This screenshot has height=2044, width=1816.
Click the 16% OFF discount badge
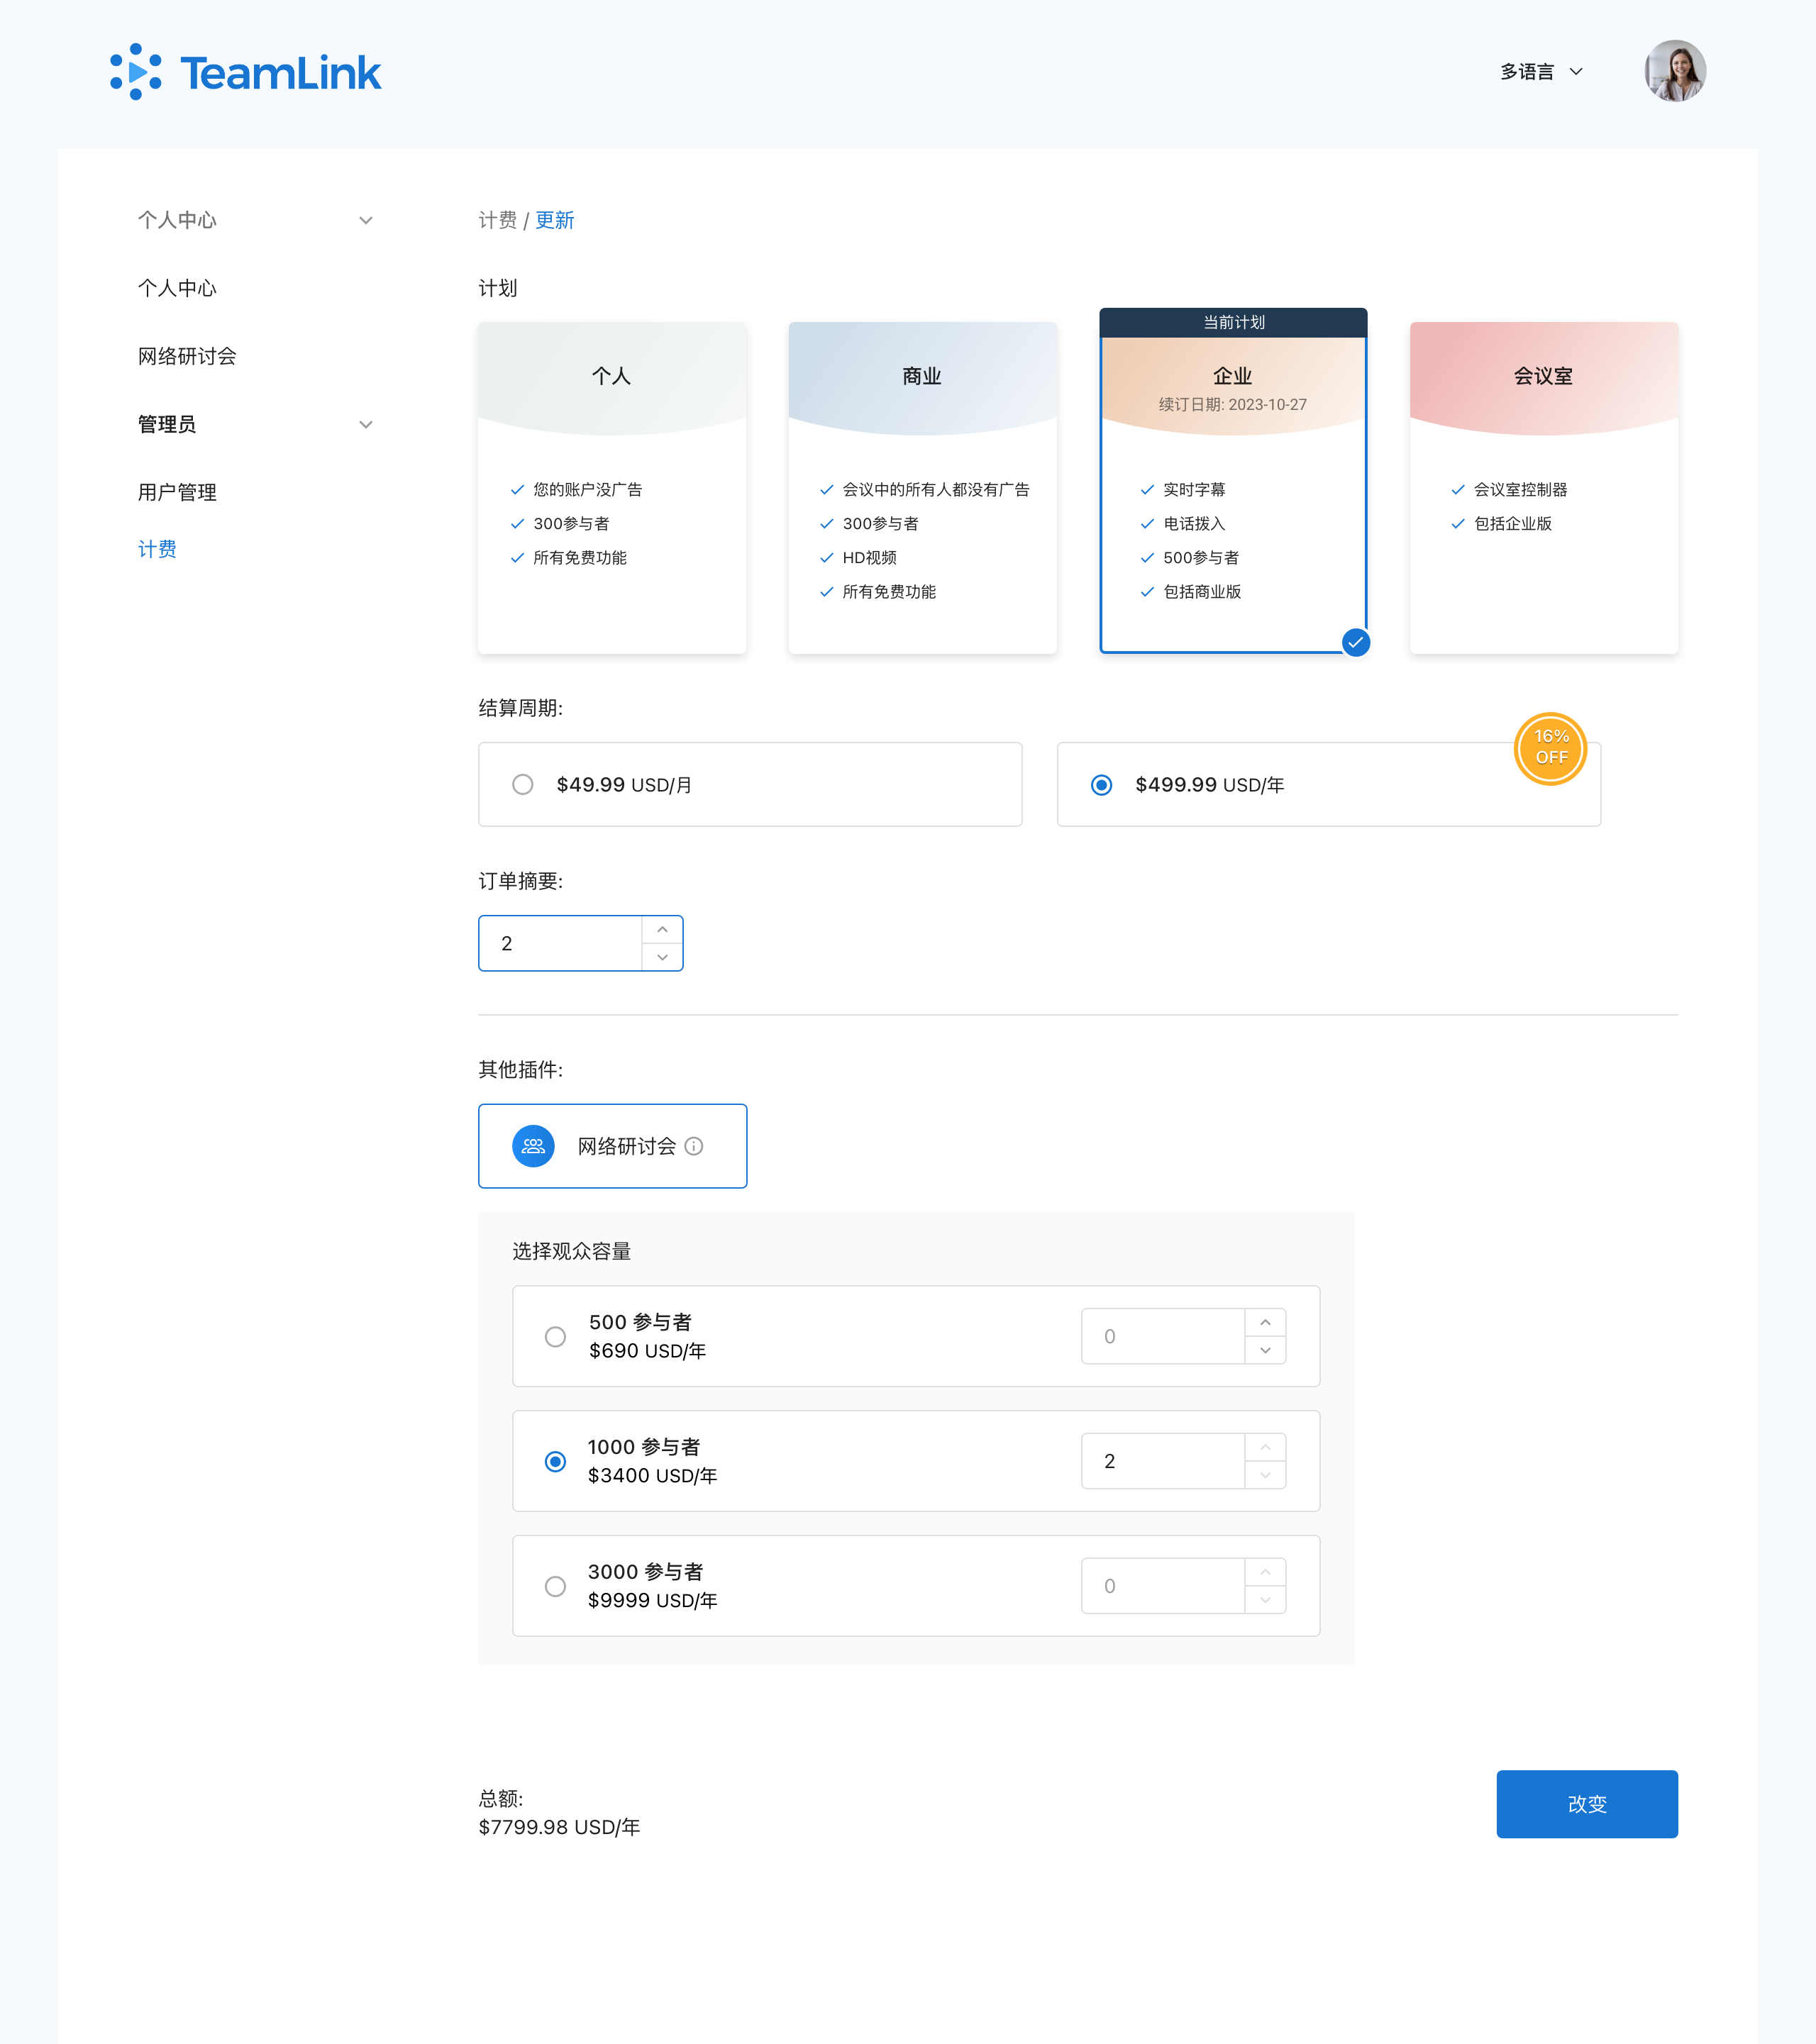[x=1550, y=748]
